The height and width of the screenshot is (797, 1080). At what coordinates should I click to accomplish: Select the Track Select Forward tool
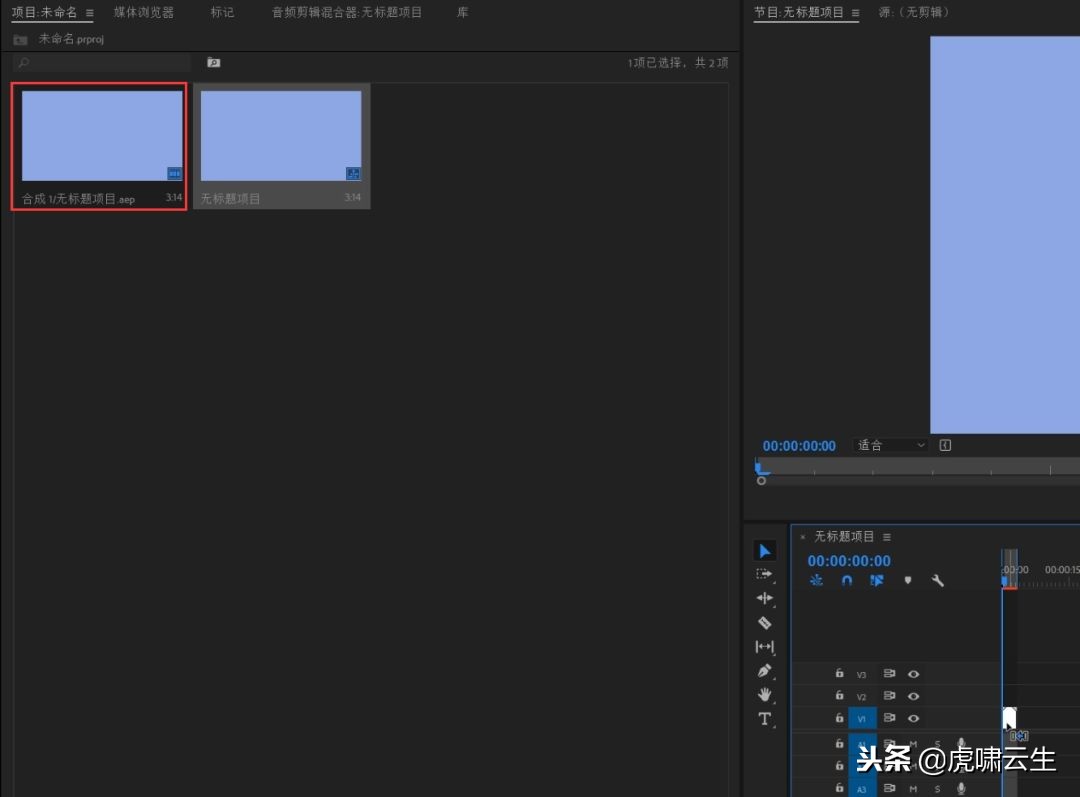tap(765, 574)
